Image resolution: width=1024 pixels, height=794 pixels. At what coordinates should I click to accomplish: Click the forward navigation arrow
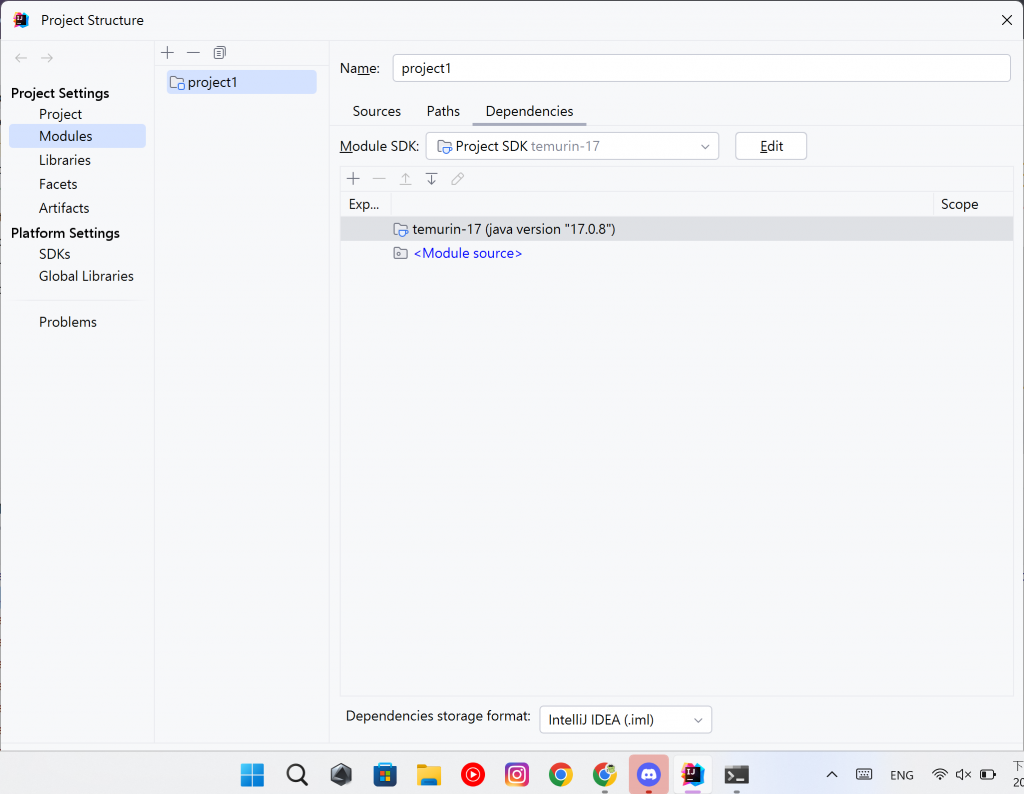[x=47, y=58]
